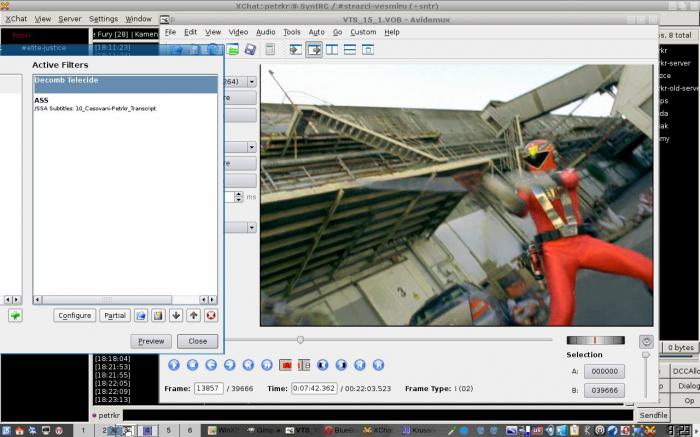Click the XChat message input box
The height and width of the screenshot is (437, 700).
click(x=378, y=415)
